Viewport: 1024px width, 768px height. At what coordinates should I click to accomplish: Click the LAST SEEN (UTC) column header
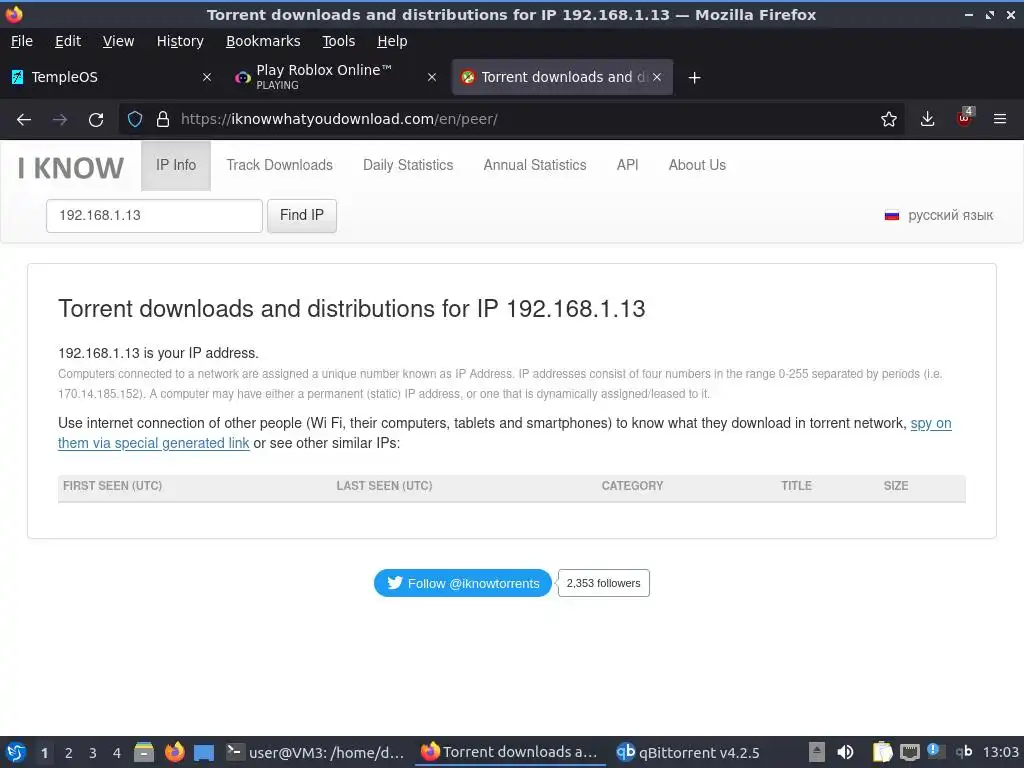(x=384, y=486)
